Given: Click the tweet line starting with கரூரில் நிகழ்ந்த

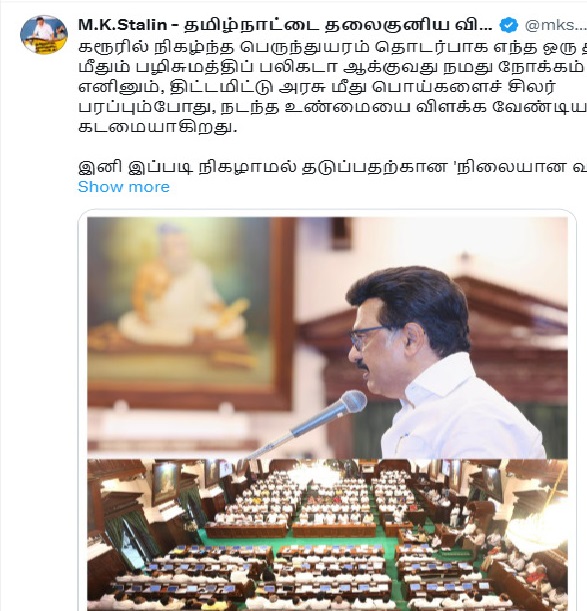Looking at the screenshot, I should pos(332,47).
